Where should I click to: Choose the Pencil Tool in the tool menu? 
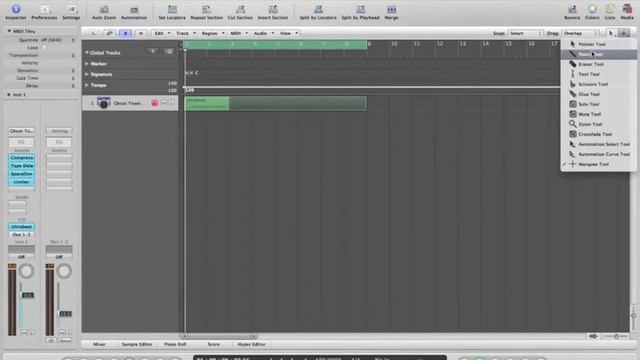(598, 54)
